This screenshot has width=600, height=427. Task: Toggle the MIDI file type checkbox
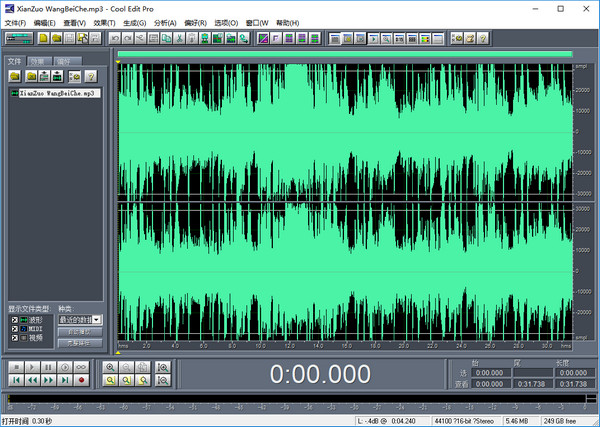pos(13,329)
